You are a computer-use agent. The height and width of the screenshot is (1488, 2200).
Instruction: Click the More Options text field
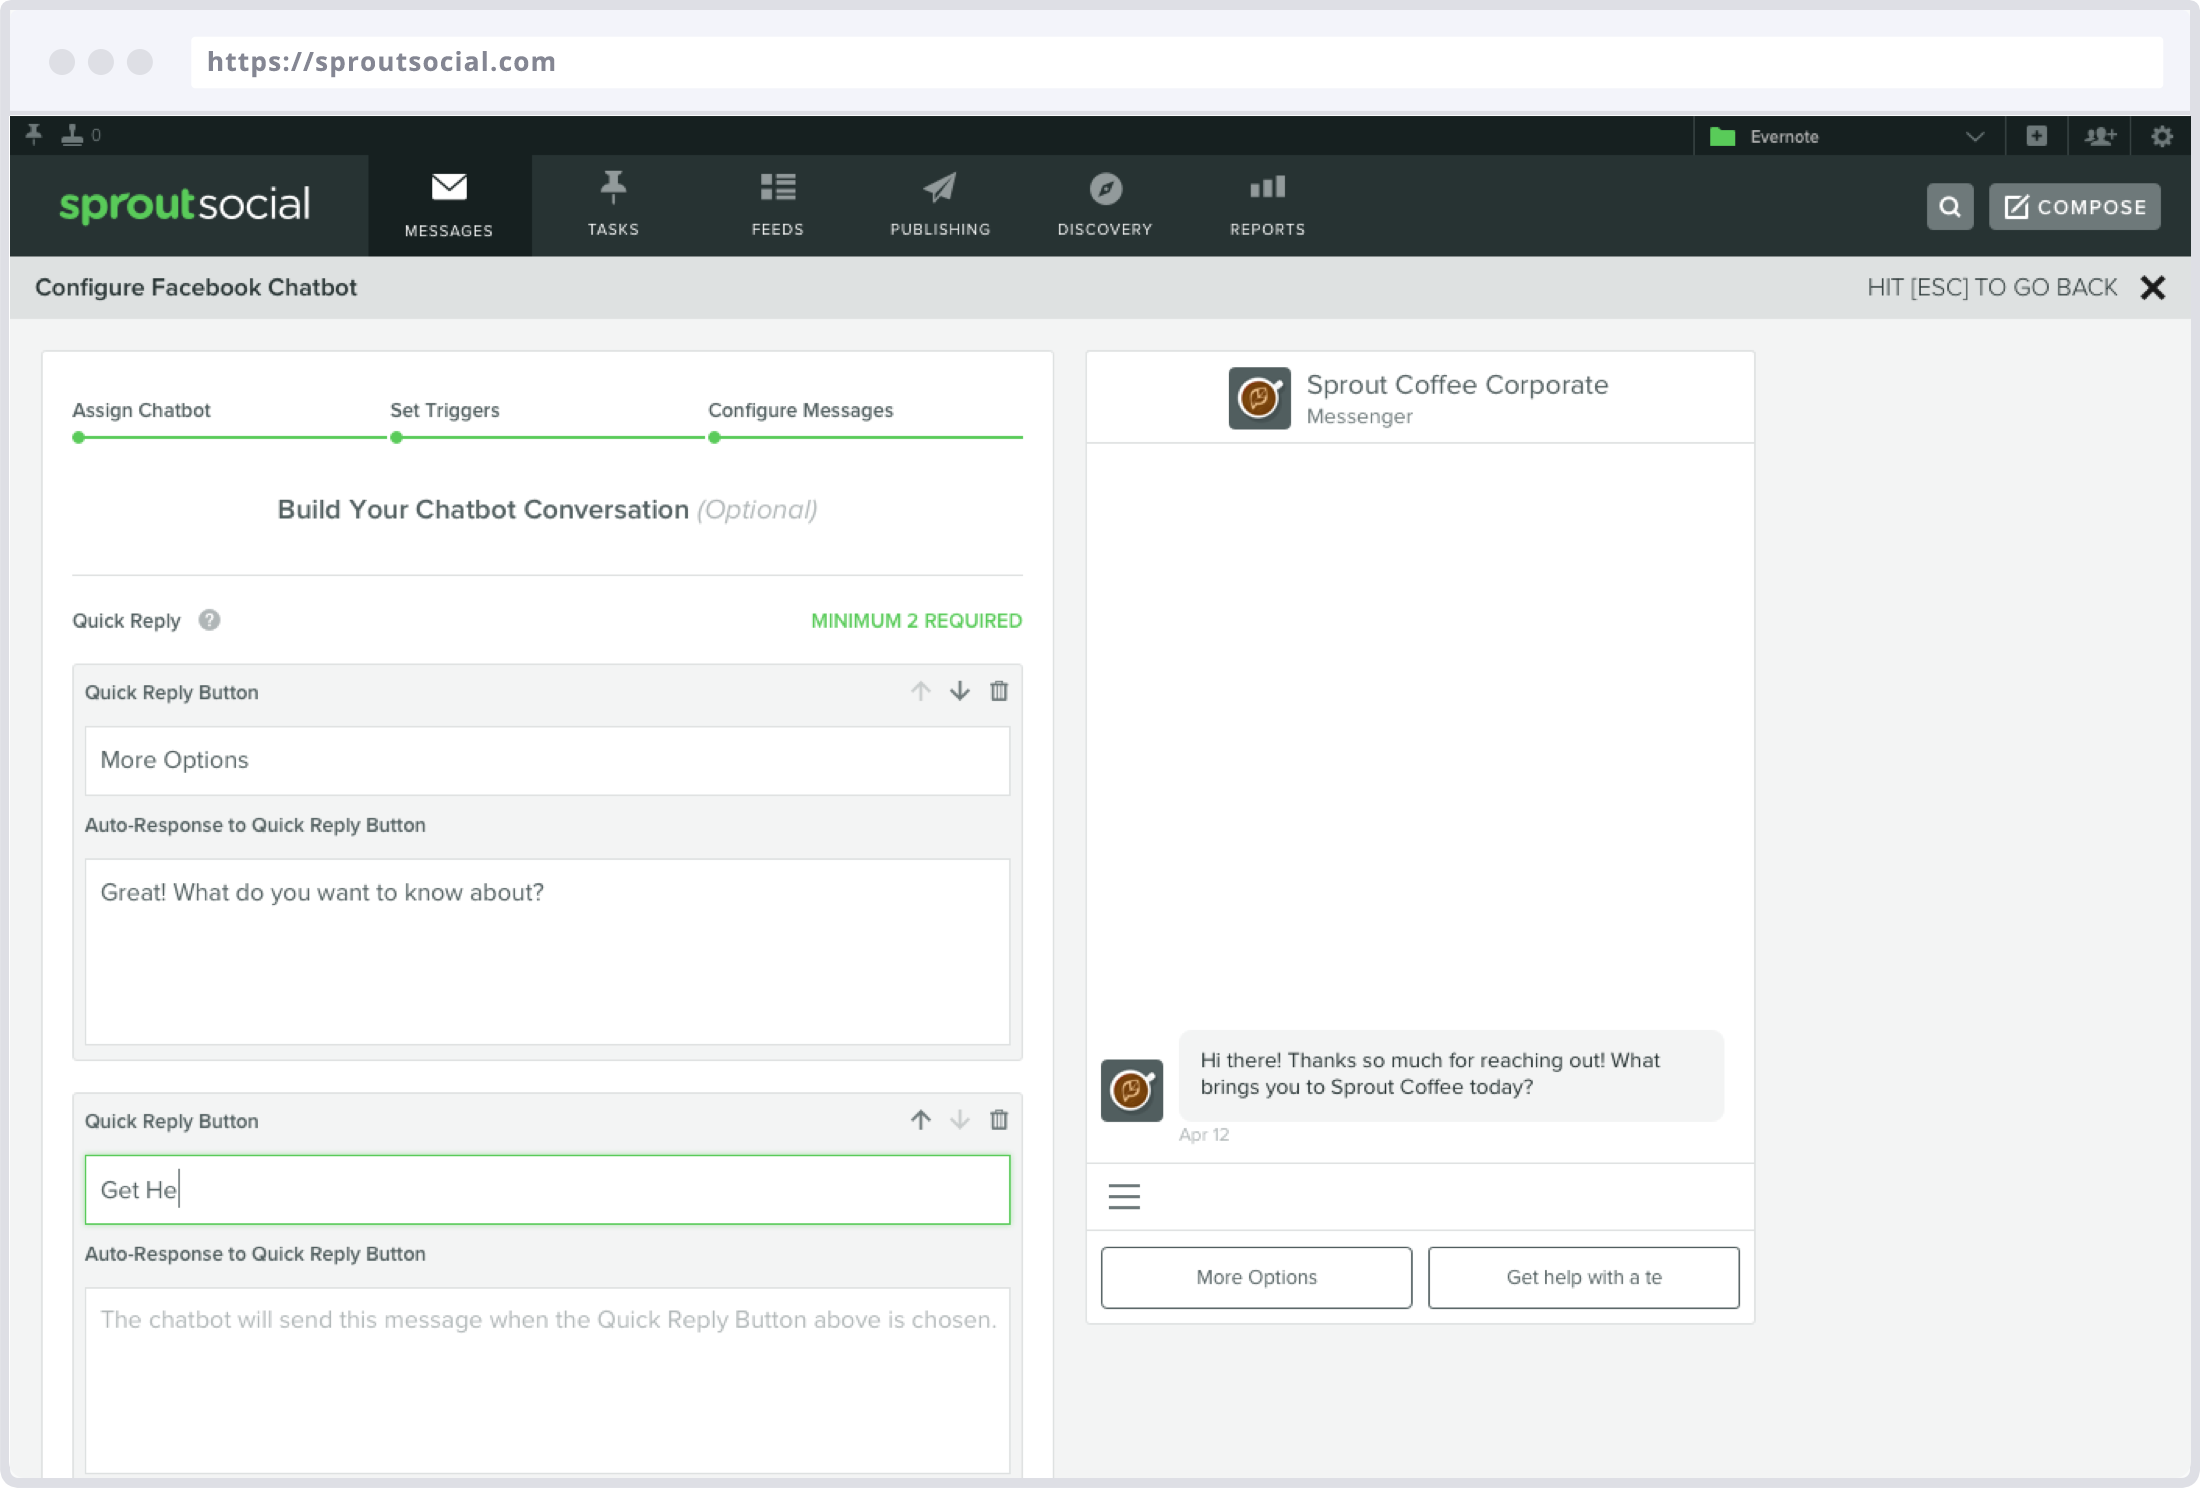(547, 761)
